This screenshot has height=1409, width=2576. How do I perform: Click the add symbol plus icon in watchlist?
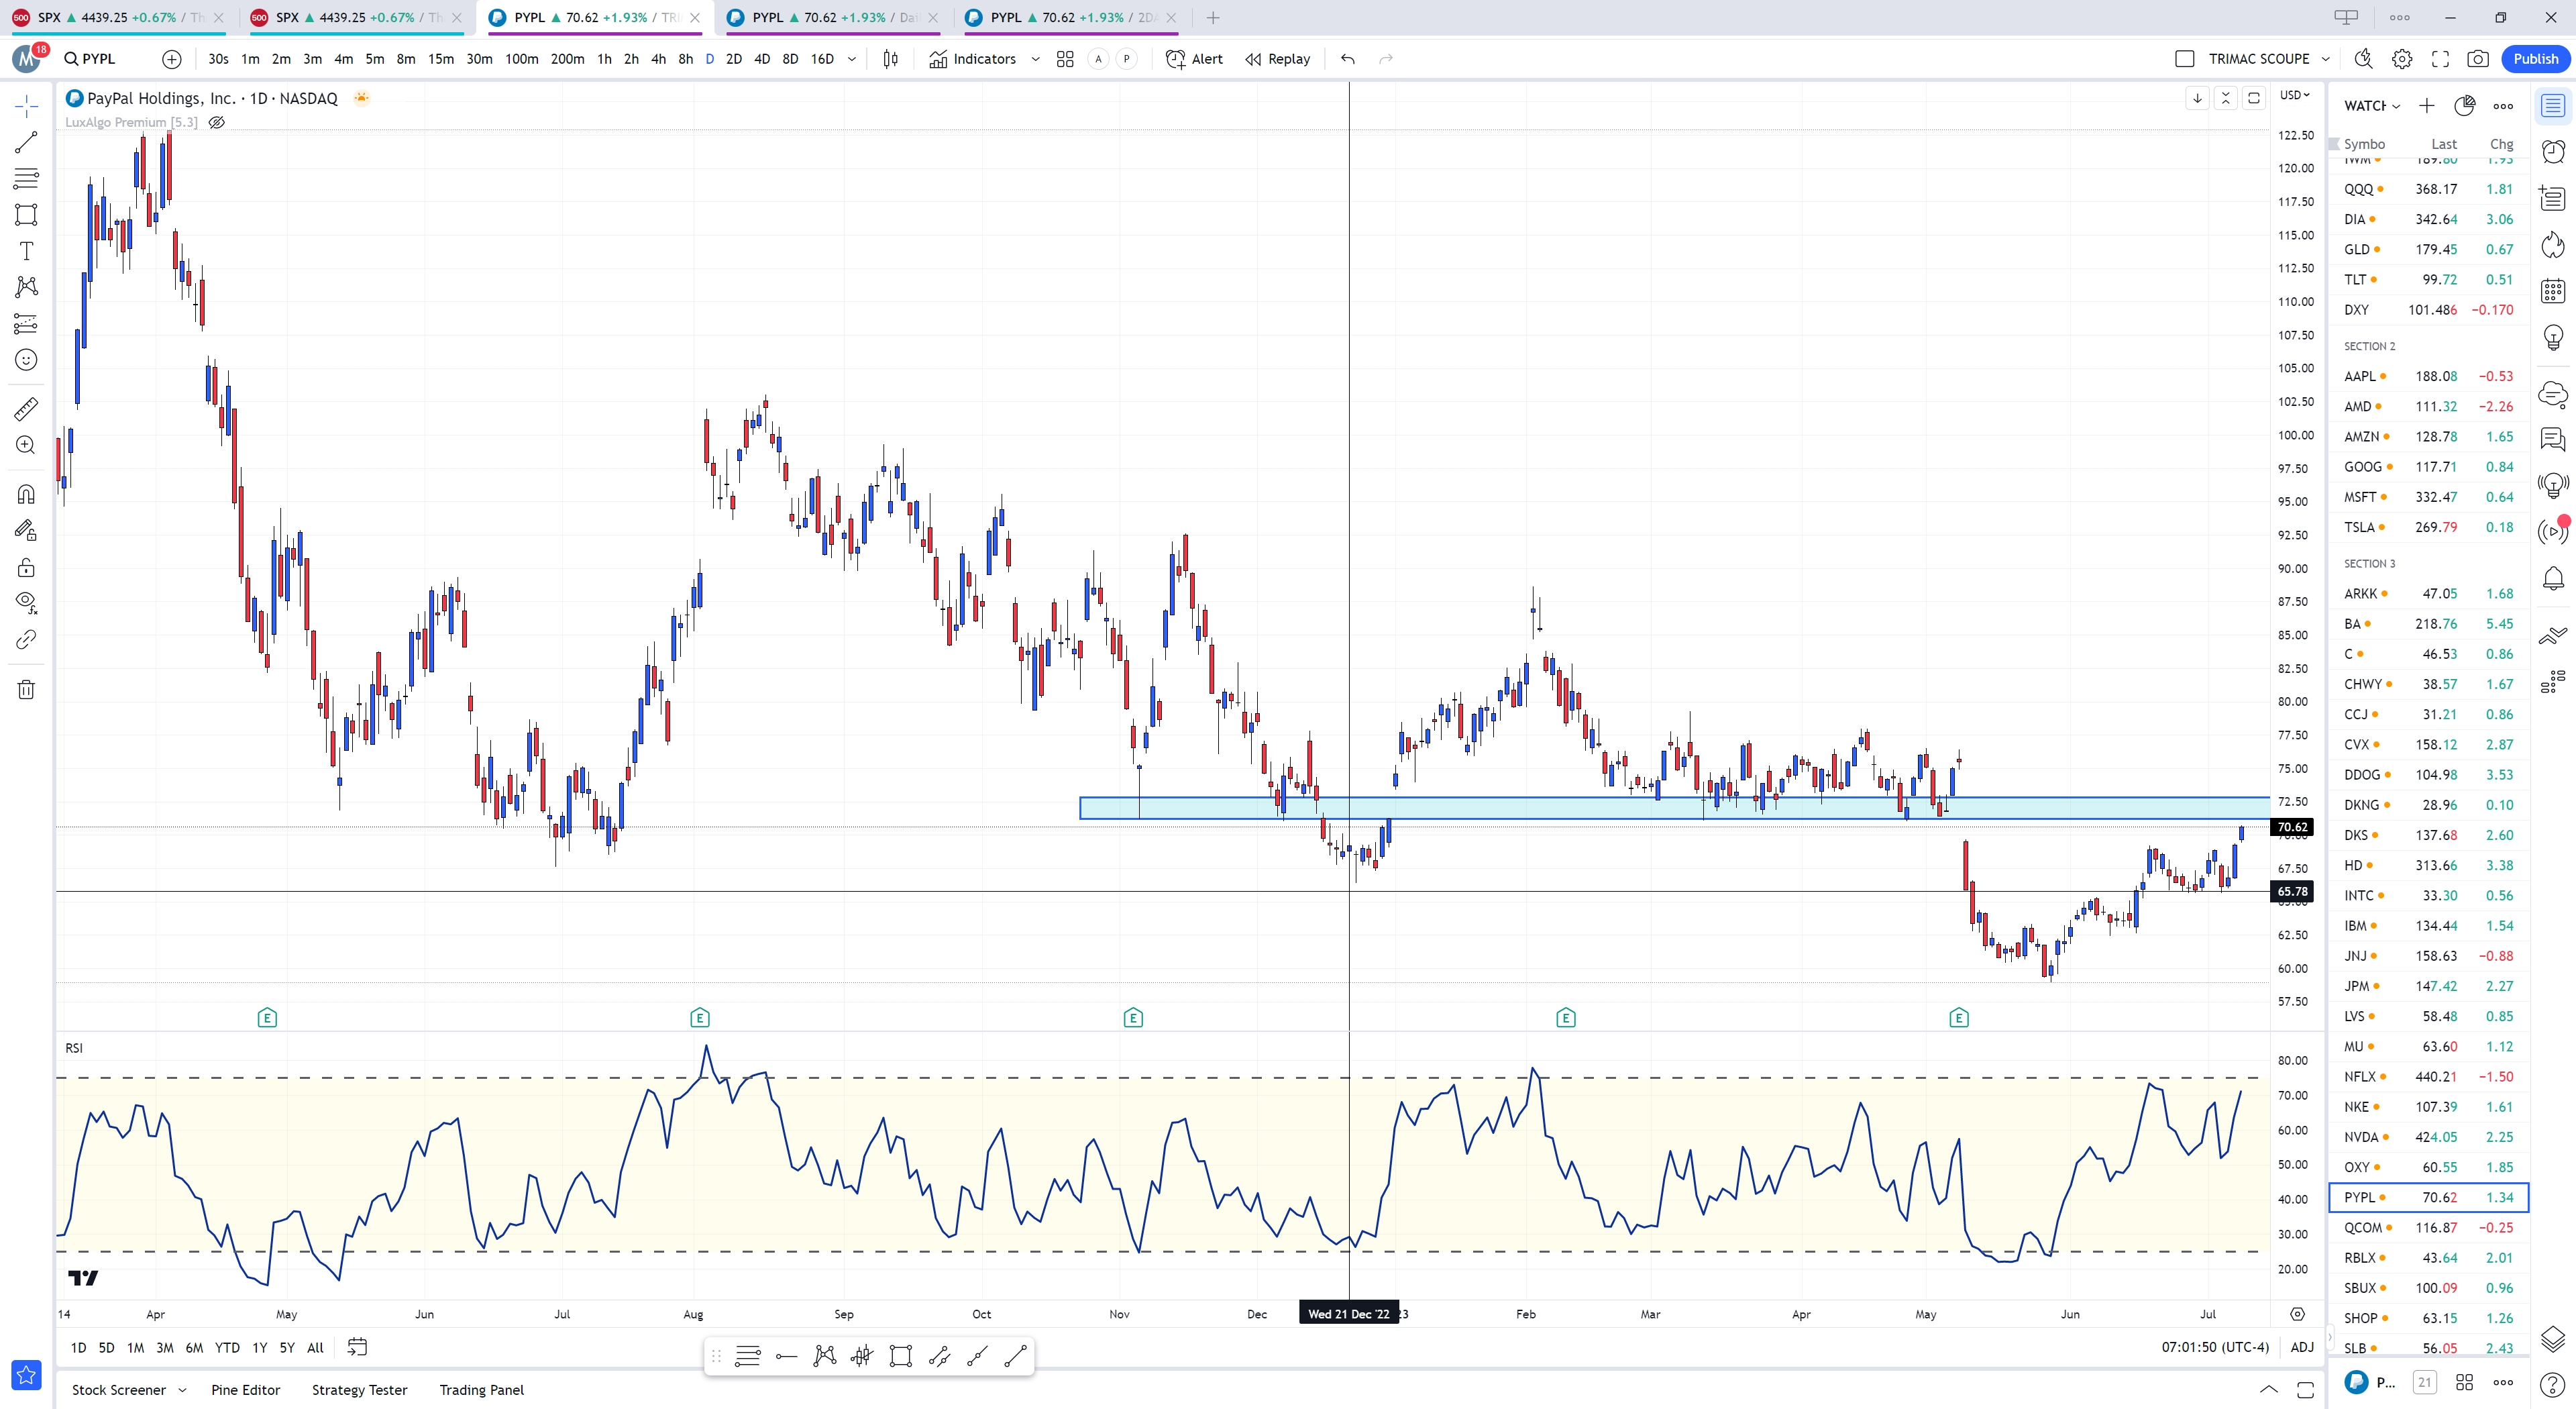click(x=2426, y=106)
